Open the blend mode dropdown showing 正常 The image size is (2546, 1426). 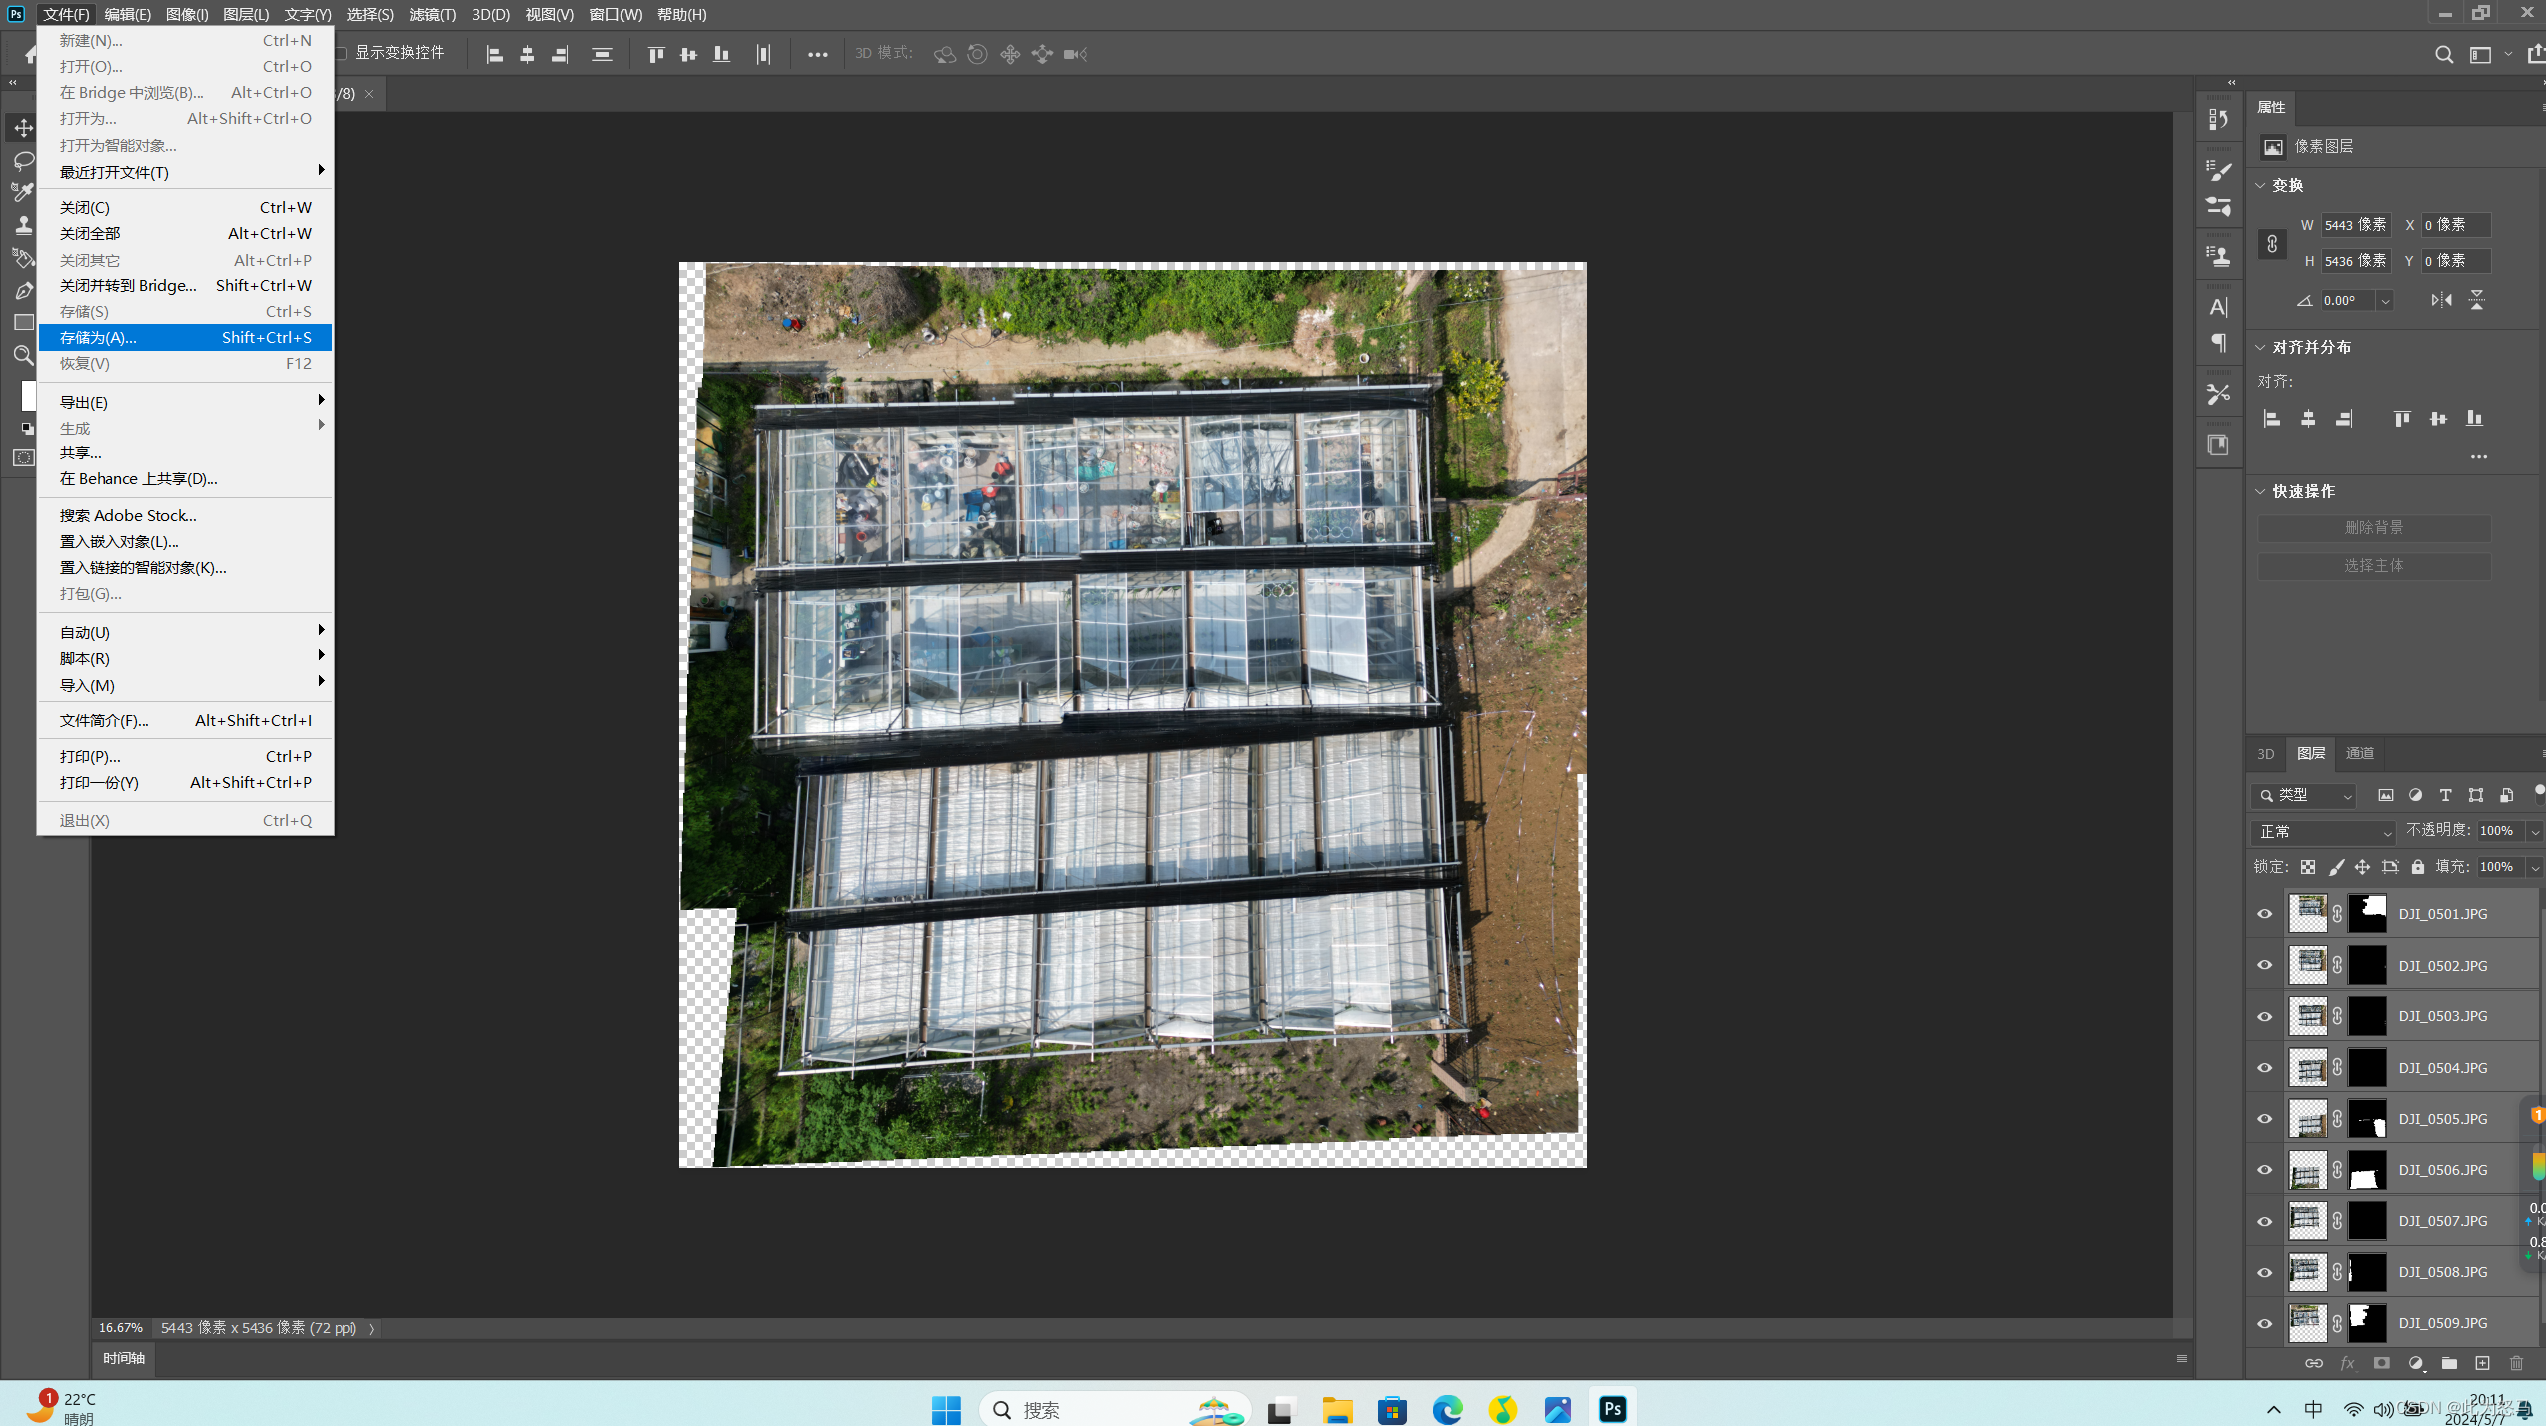click(x=2324, y=832)
